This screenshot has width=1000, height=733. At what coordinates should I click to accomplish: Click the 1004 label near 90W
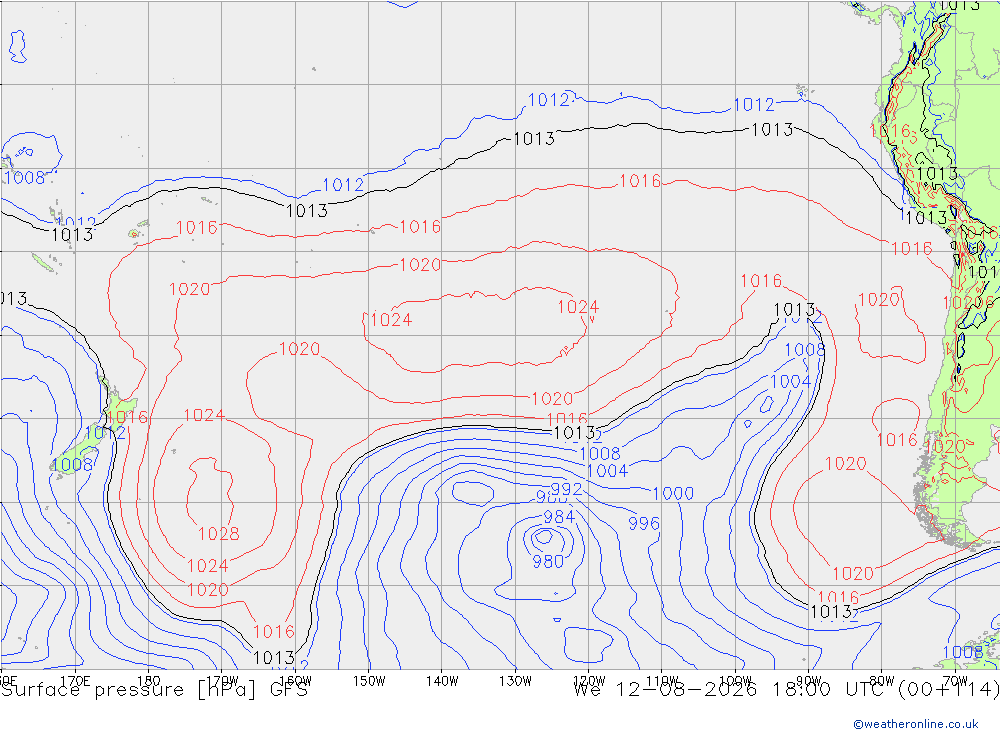tap(790, 382)
